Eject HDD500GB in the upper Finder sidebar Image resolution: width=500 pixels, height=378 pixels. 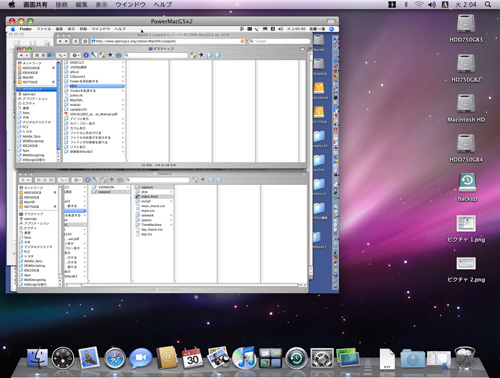click(53, 68)
